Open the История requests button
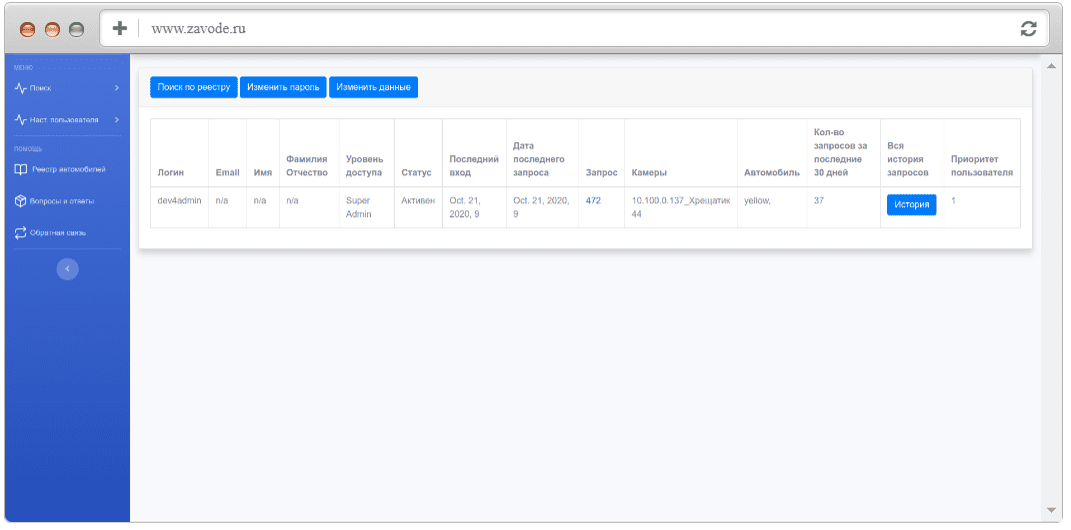1071x530 pixels. point(912,205)
